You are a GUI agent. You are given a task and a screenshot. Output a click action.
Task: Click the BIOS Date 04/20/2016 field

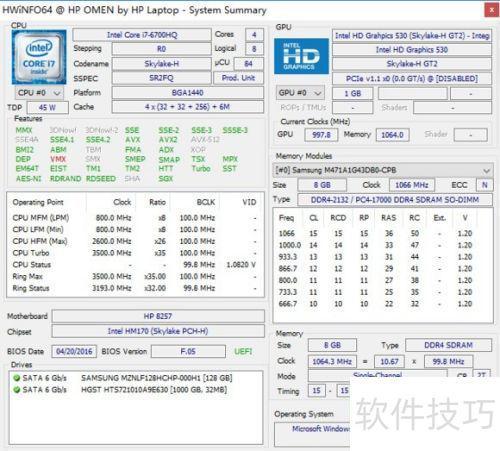point(74,351)
